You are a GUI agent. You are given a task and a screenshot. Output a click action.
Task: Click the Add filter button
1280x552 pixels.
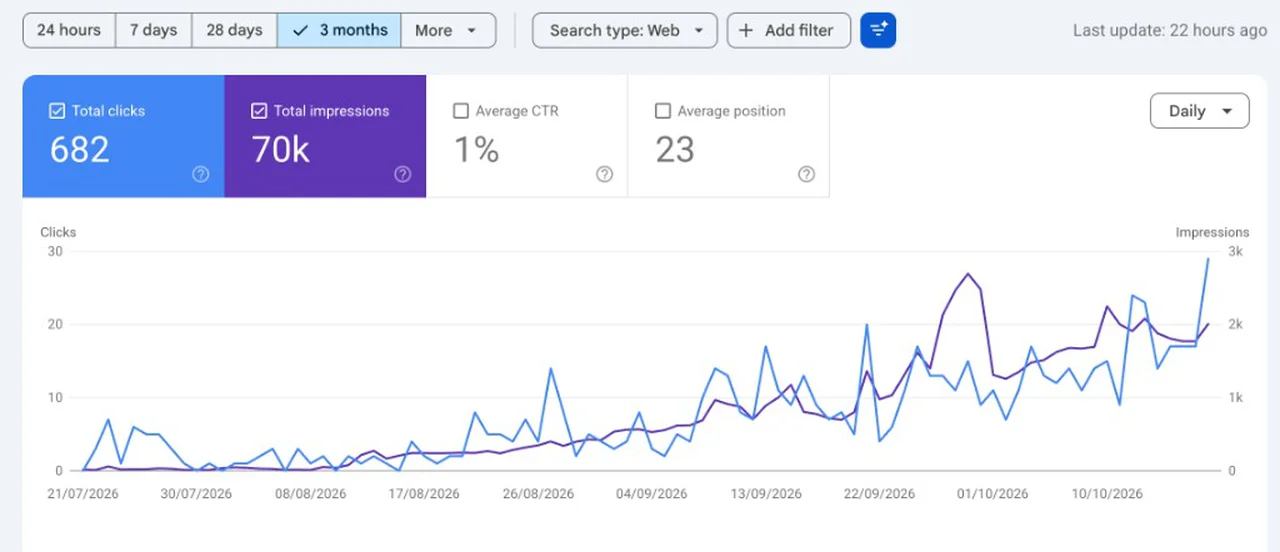tap(788, 30)
